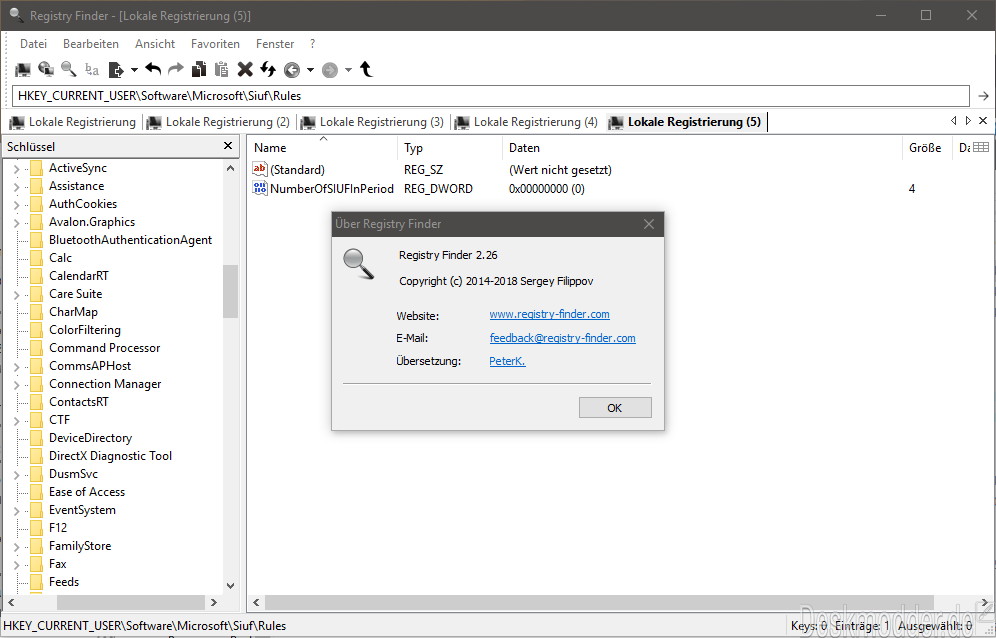Image resolution: width=996 pixels, height=638 pixels.
Task: Click the copy icon in toolbar
Action: click(x=199, y=69)
